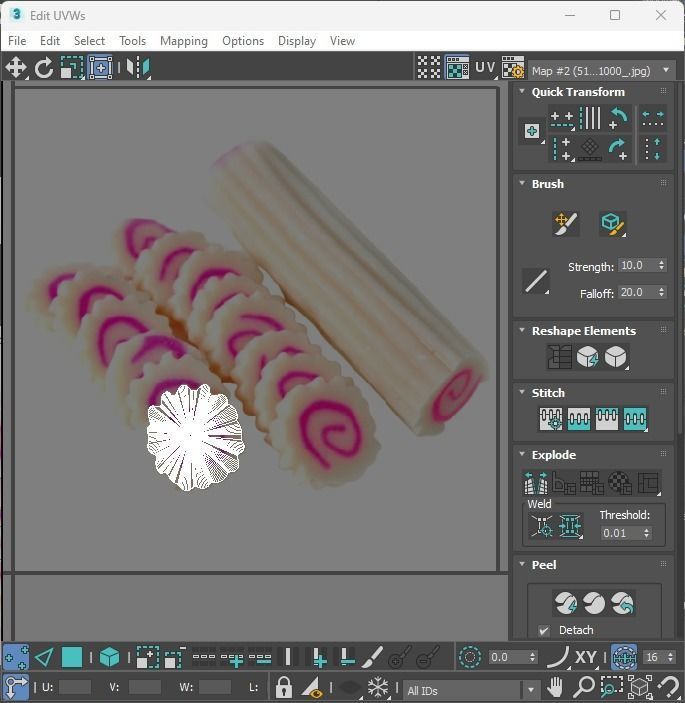Adjust the Falloff spinner arrows

pos(661,292)
